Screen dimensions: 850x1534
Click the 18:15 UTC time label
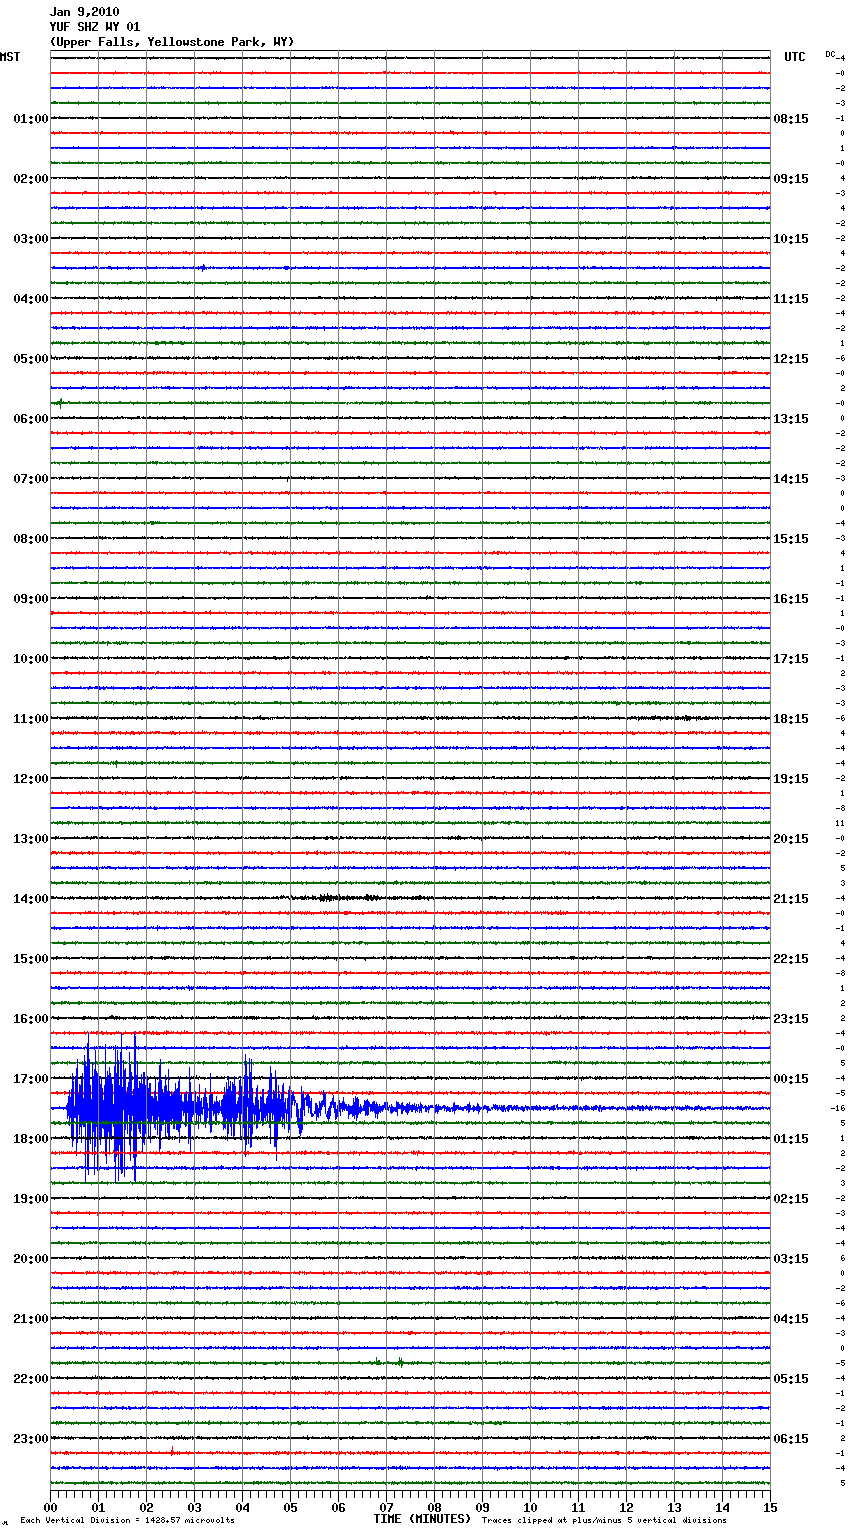click(x=791, y=719)
